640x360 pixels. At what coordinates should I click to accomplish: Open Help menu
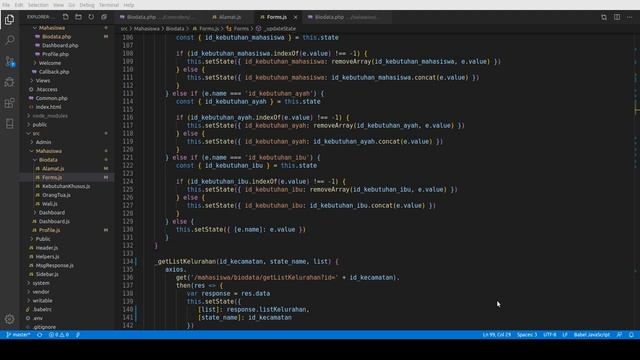click(x=129, y=5)
